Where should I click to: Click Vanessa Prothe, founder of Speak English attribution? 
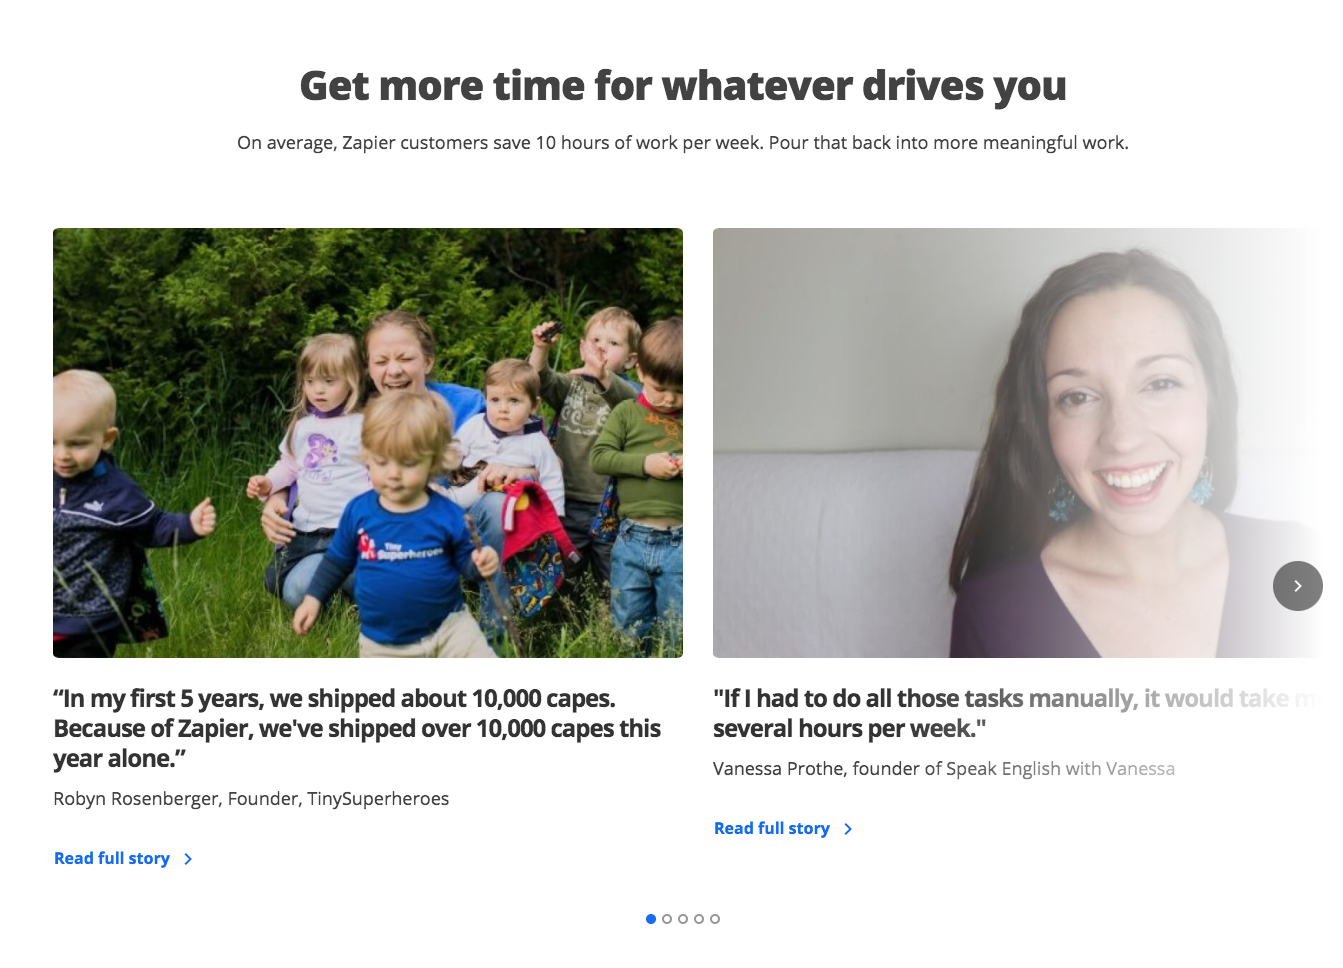point(944,768)
